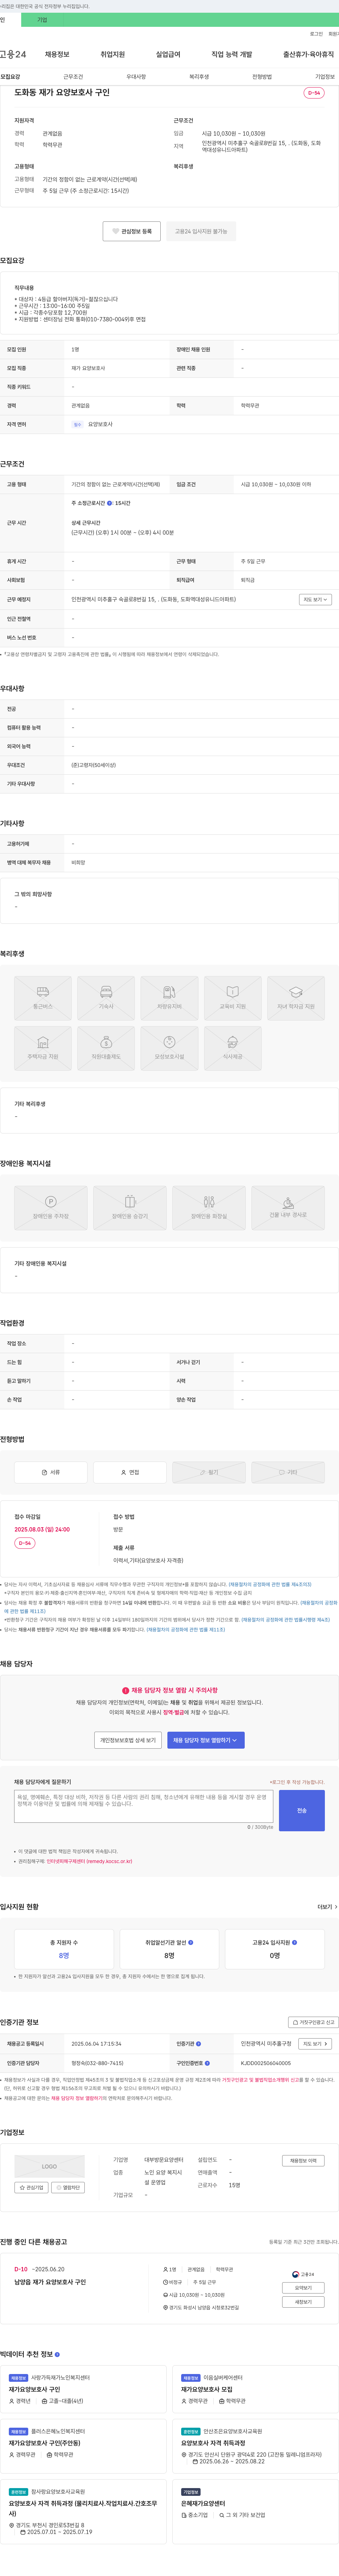Click 요약보기 on the 남양읍 posting
This screenshot has width=339, height=2576.
(303, 2288)
